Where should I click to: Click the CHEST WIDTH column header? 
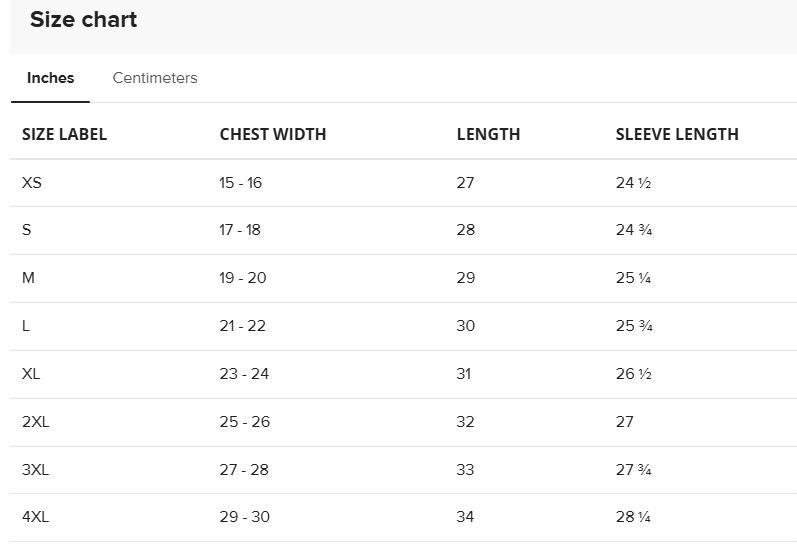point(273,134)
